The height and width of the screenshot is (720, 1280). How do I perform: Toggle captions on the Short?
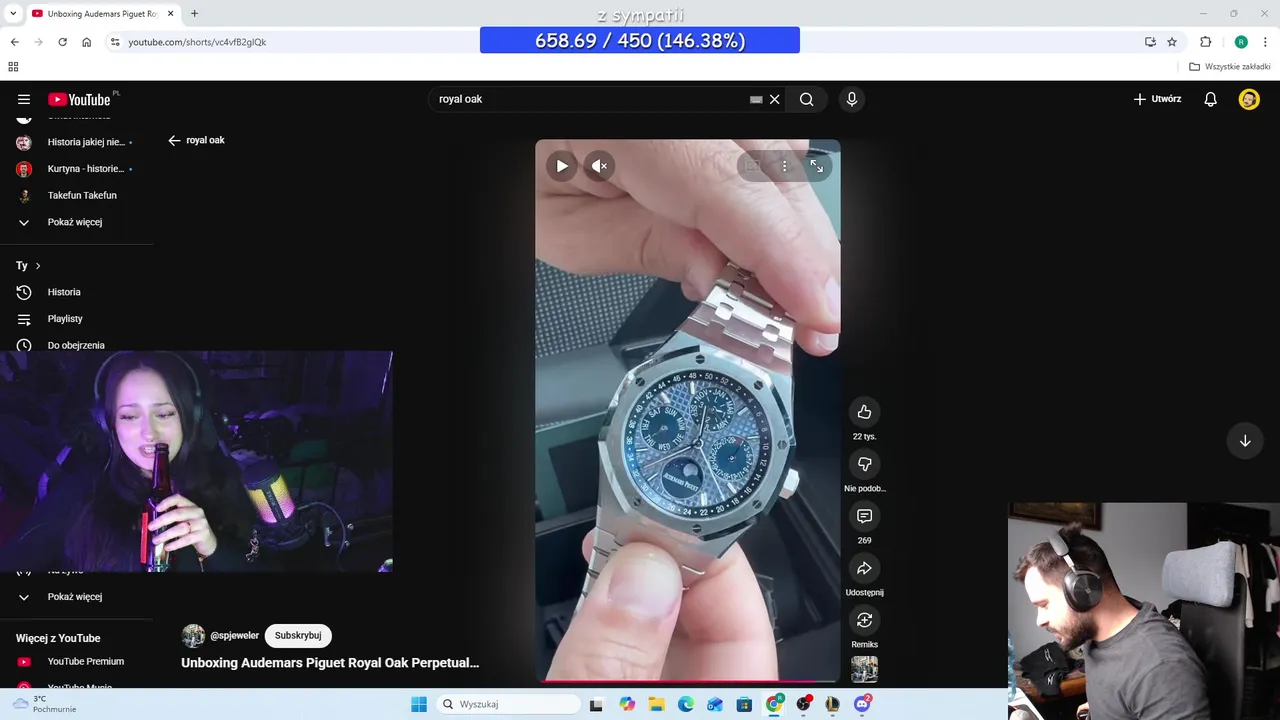click(x=753, y=166)
